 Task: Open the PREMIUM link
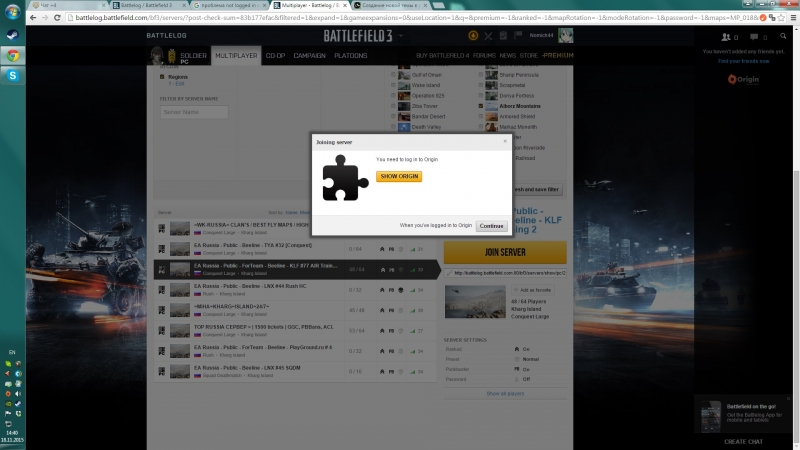click(x=558, y=56)
